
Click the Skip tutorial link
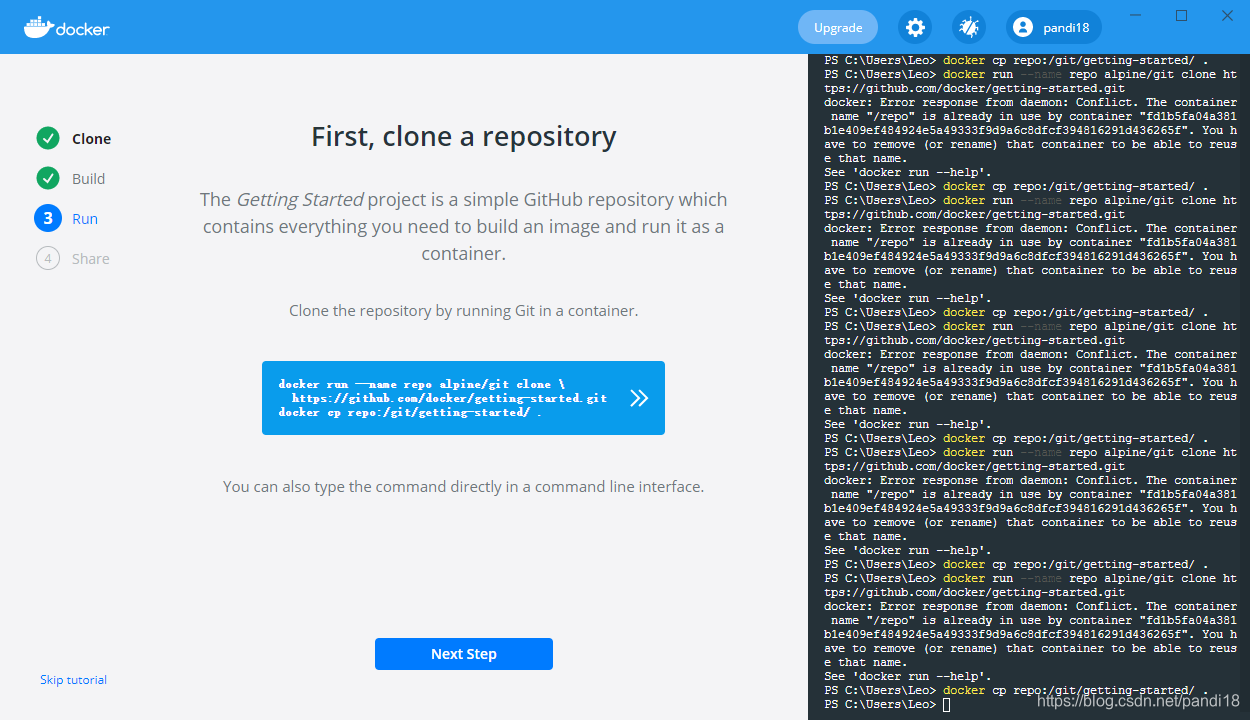click(73, 680)
